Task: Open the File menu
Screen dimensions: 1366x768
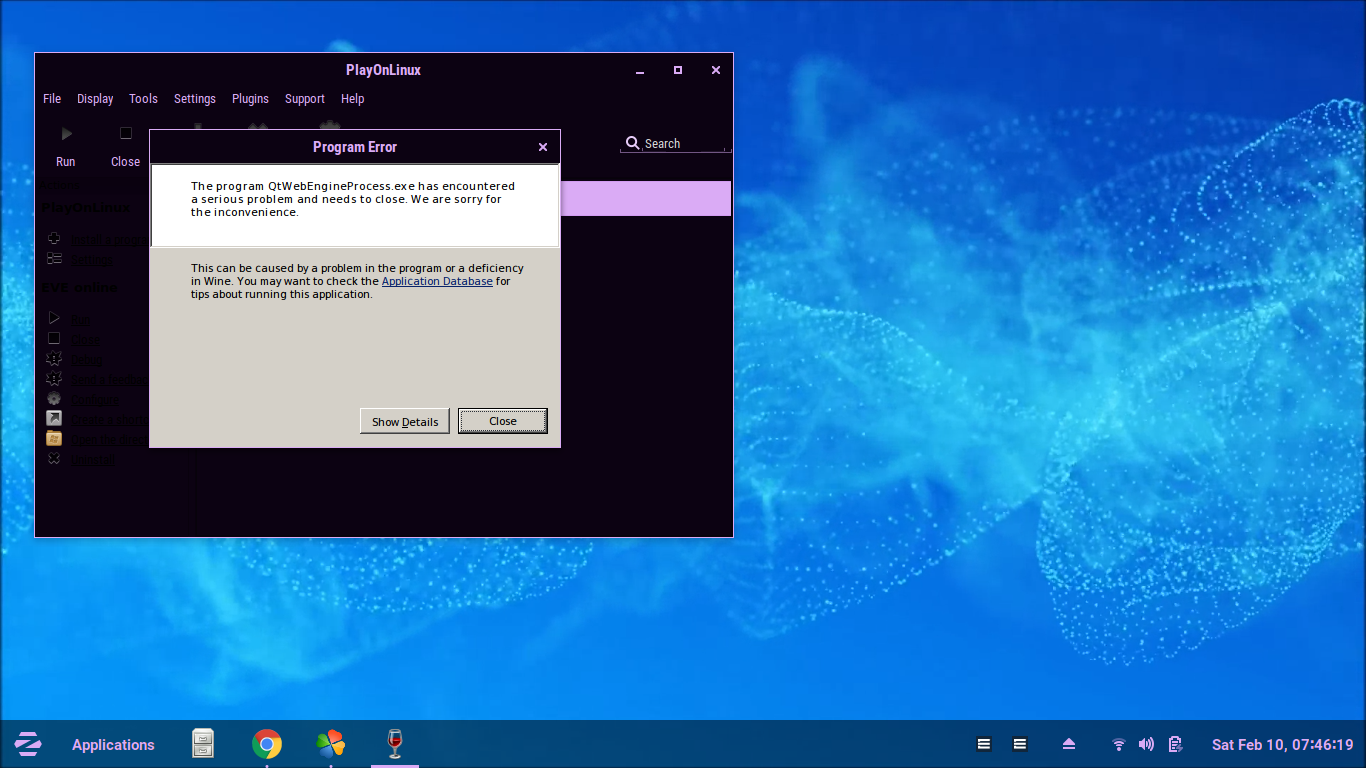Action: (52, 99)
